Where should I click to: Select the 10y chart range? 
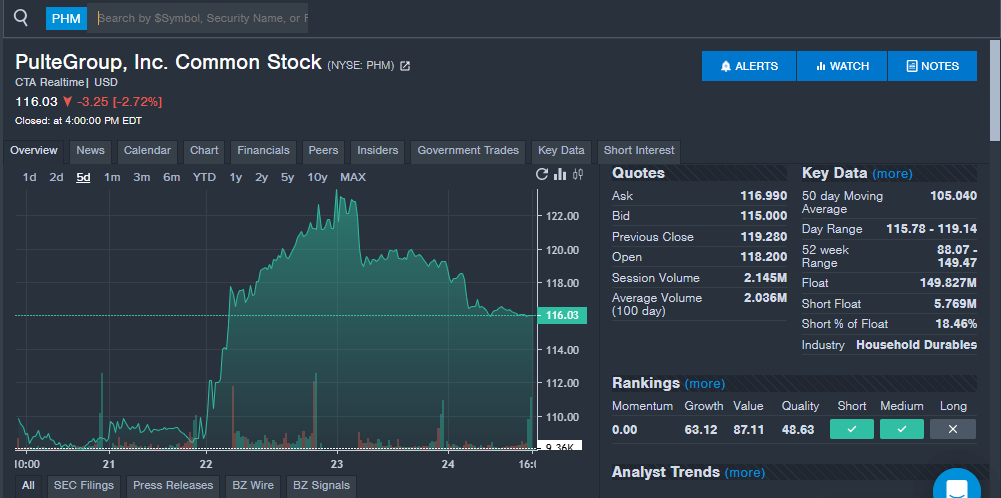(x=317, y=177)
